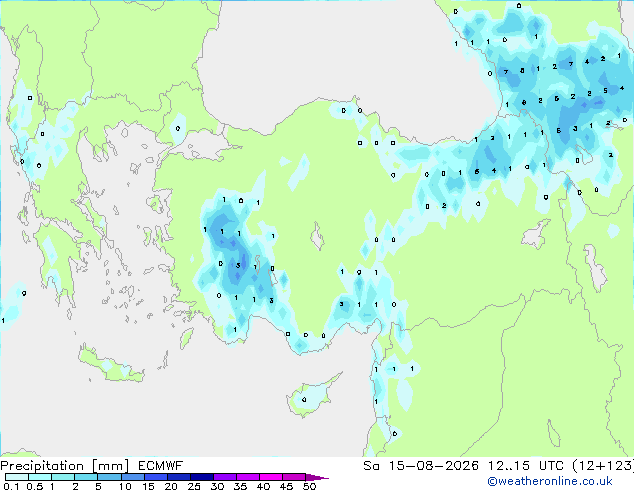Open the weatheronline.co.uk copyright link
Screen dimensions: 634x490
(550, 481)
